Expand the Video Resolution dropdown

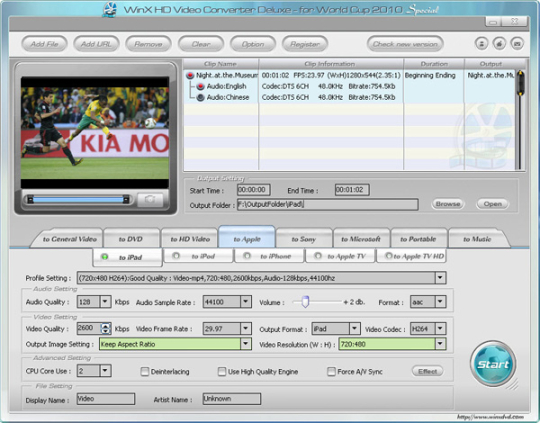(x=440, y=344)
